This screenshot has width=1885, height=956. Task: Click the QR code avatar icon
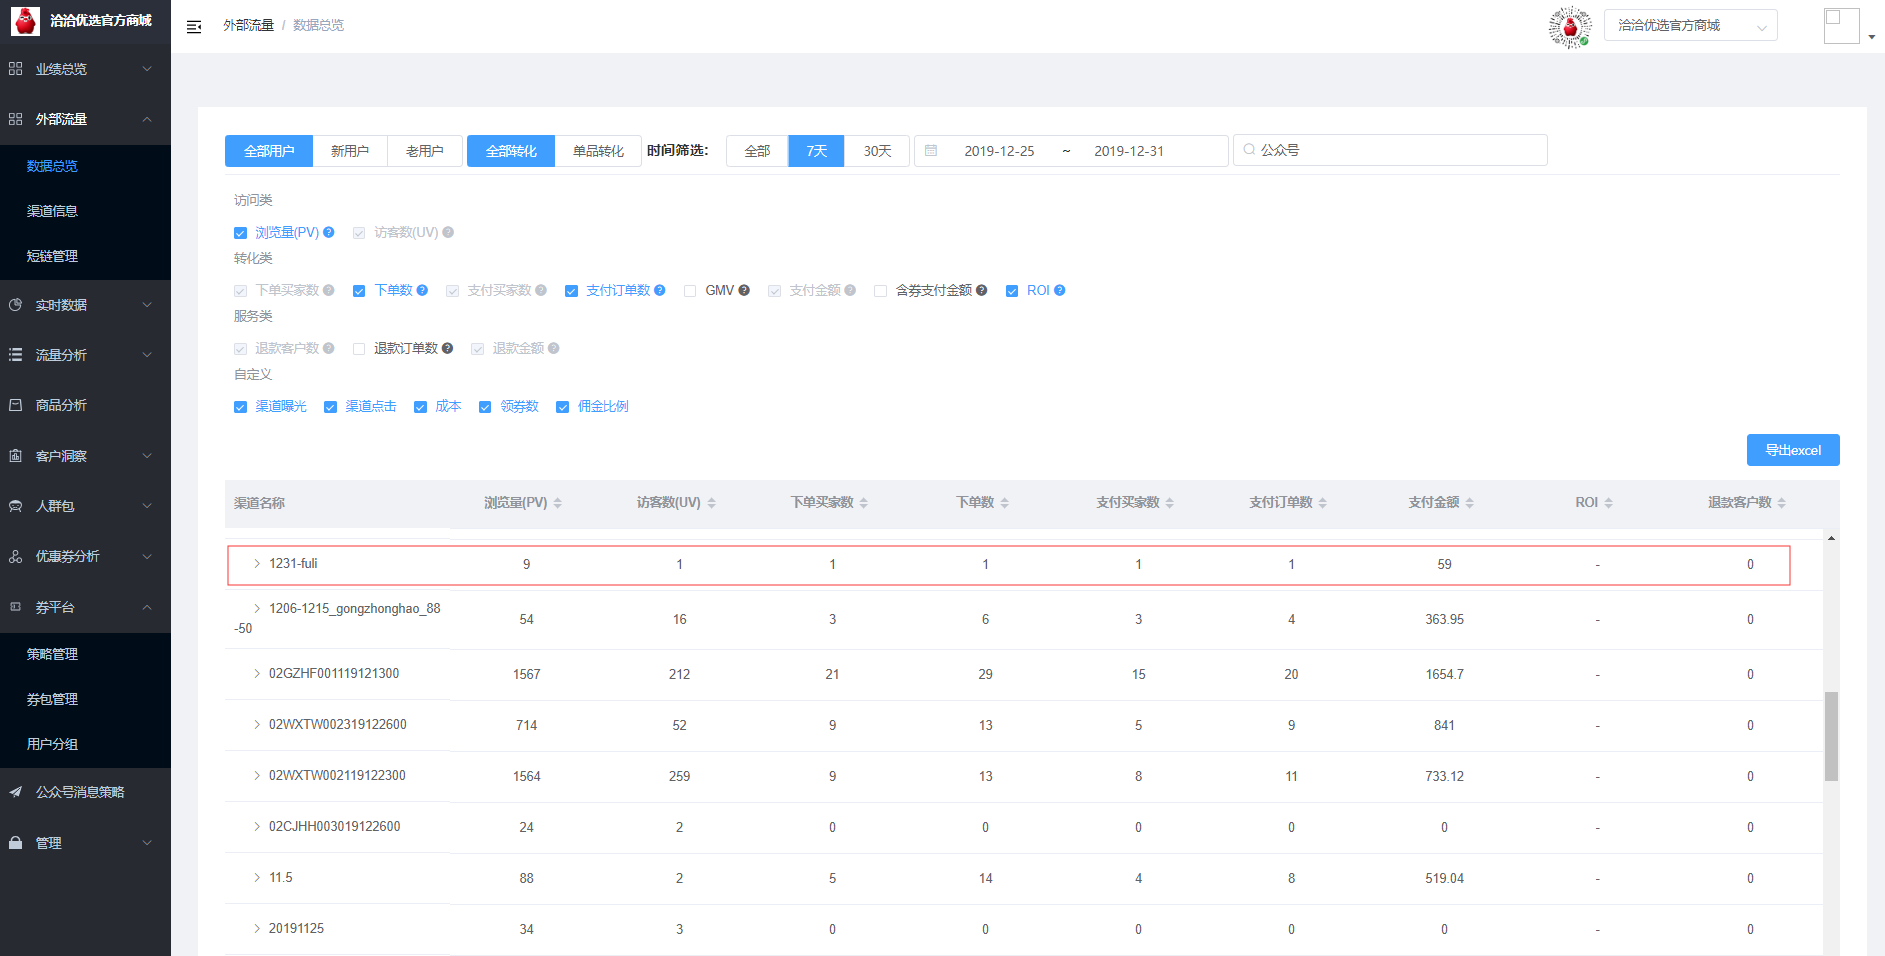(1569, 27)
